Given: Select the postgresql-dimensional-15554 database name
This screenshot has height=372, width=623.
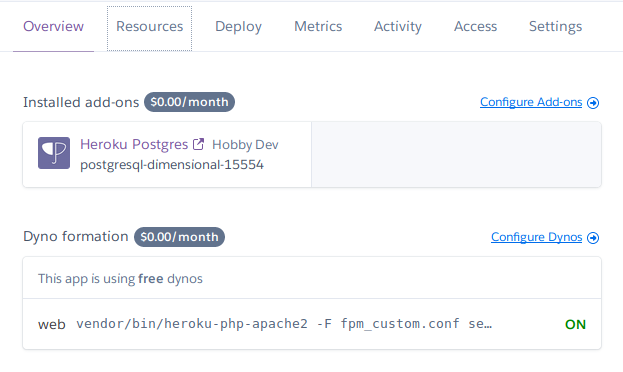Looking at the screenshot, I should point(172,165).
